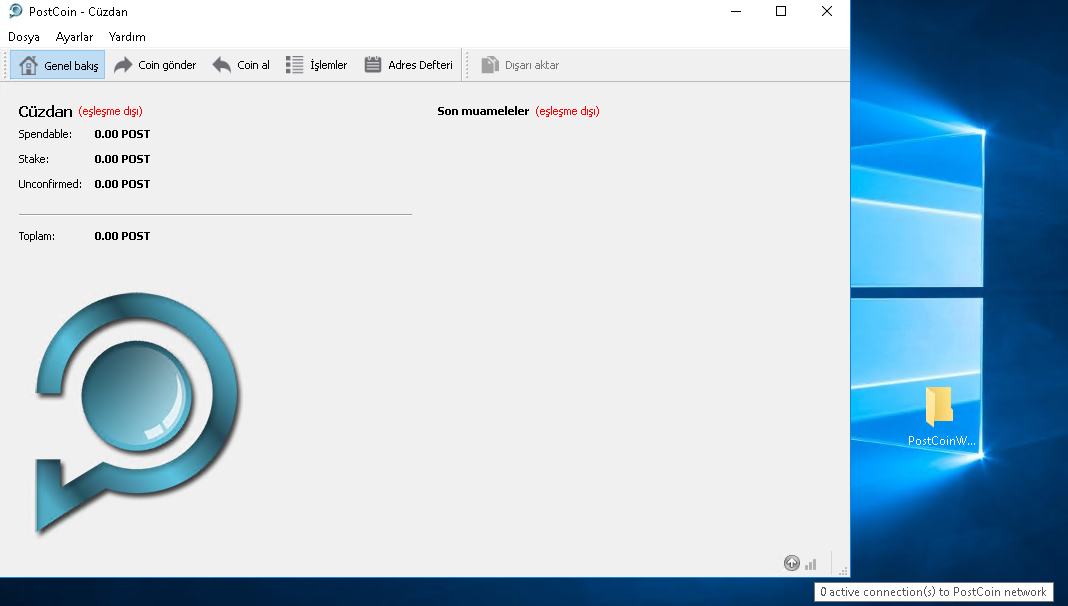1068x606 pixels.
Task: Click the Unconfirmed: label
Action: pyautogui.click(x=50, y=184)
